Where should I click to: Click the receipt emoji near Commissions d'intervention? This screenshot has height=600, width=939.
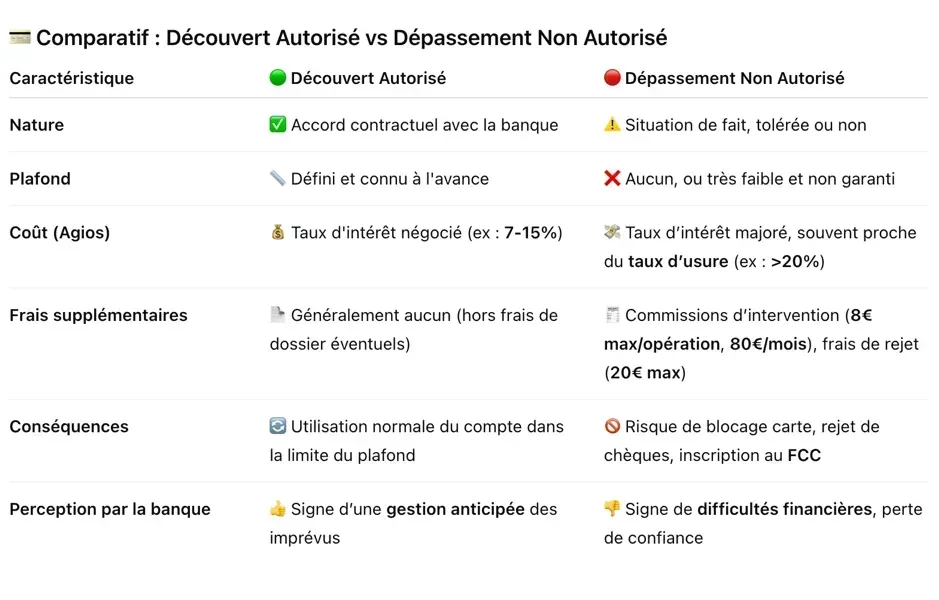[x=612, y=315]
